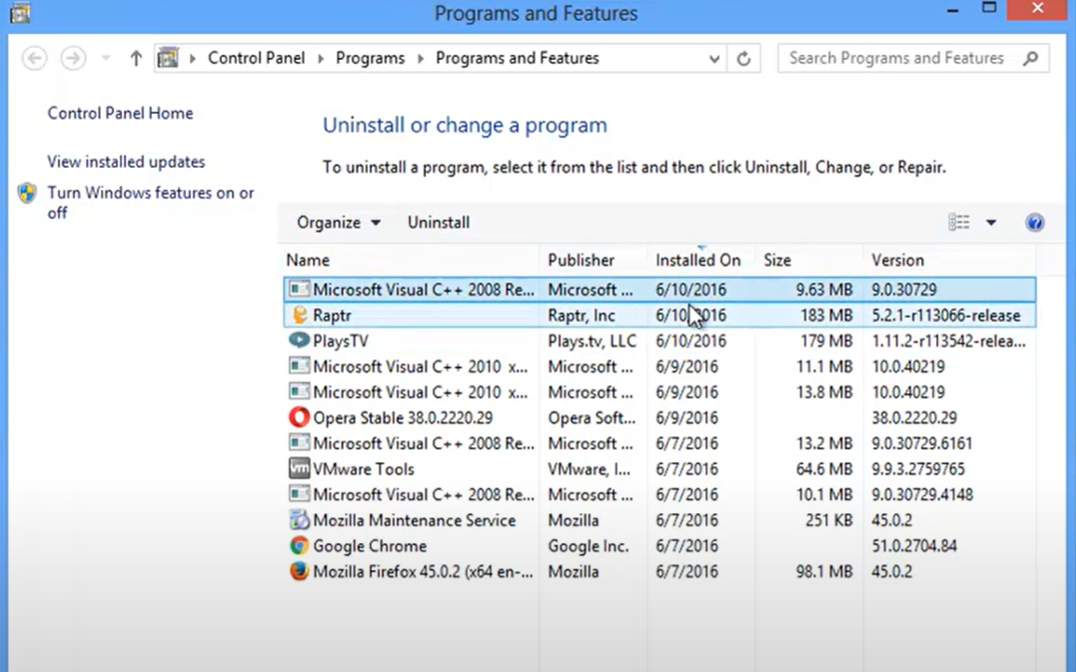Sort programs by the Size column
This screenshot has height=672, width=1076.
(x=777, y=260)
